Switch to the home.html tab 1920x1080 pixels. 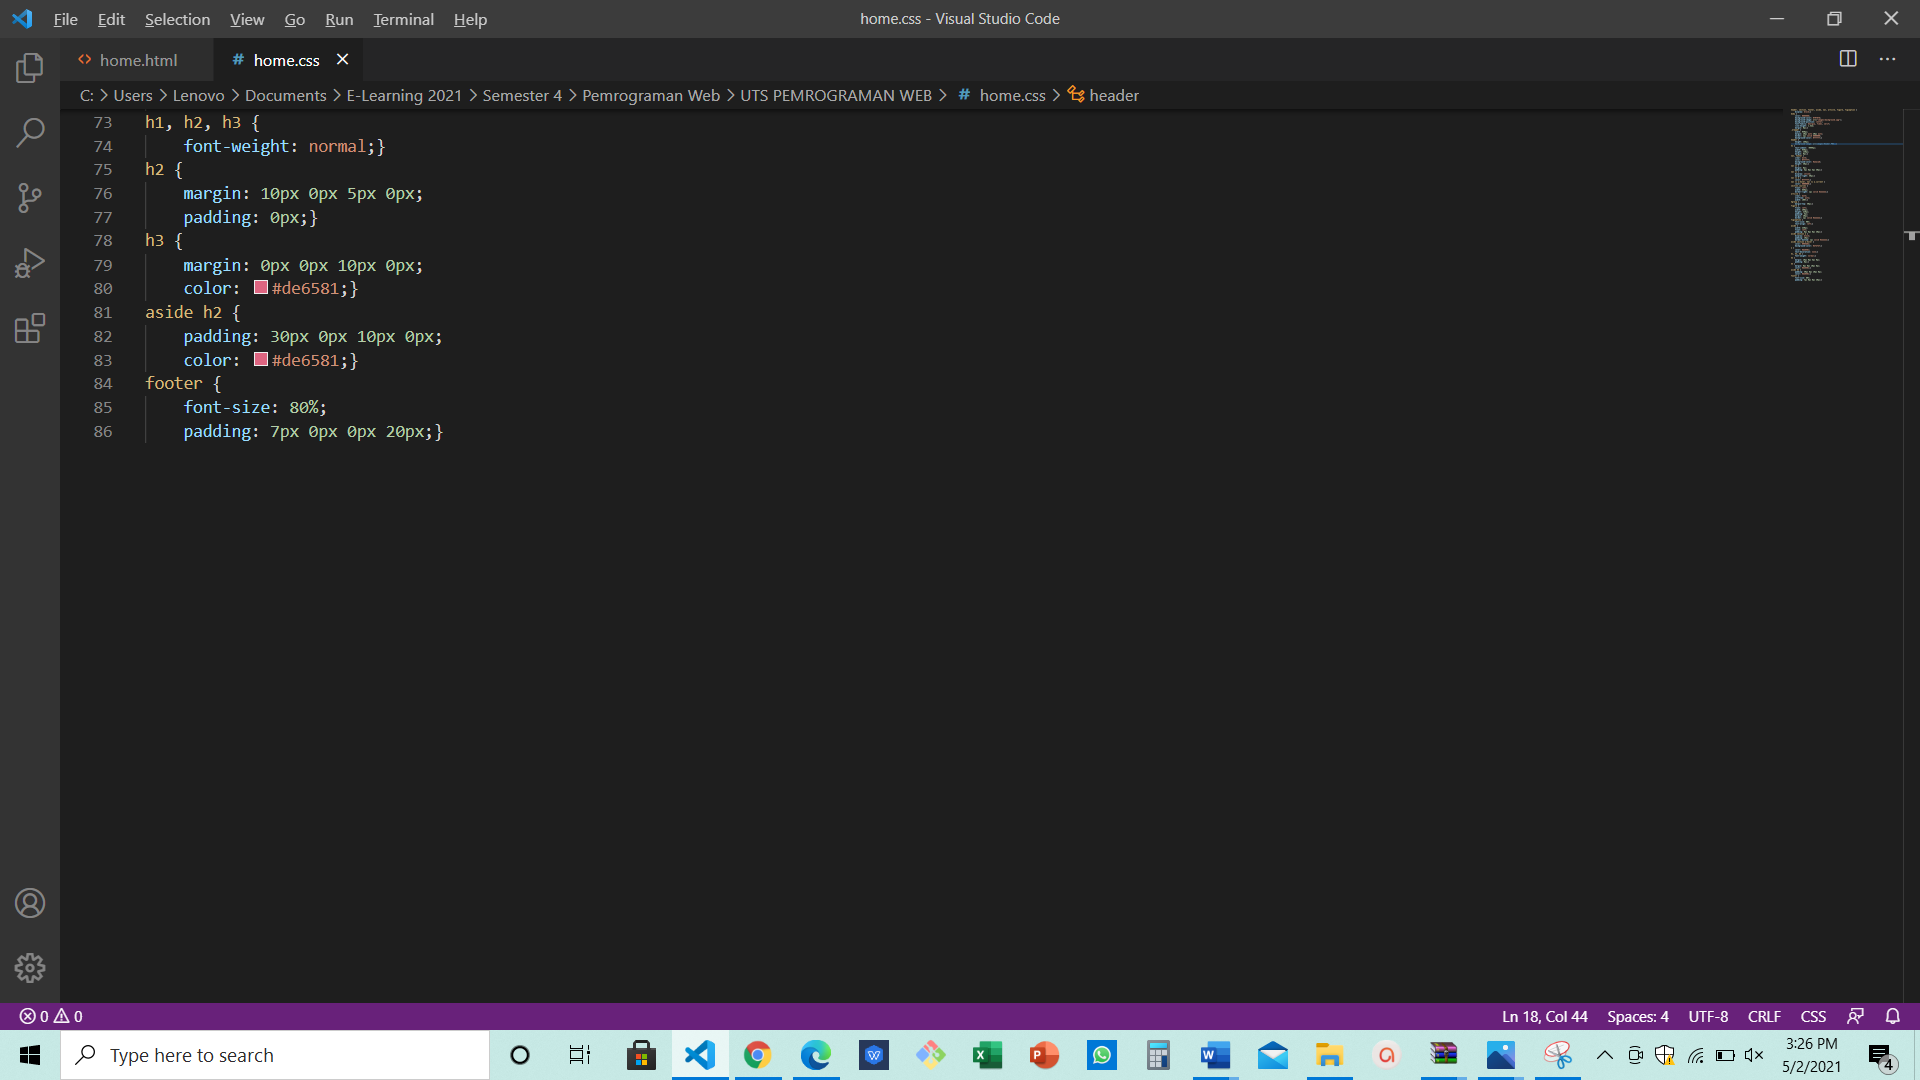point(138,60)
